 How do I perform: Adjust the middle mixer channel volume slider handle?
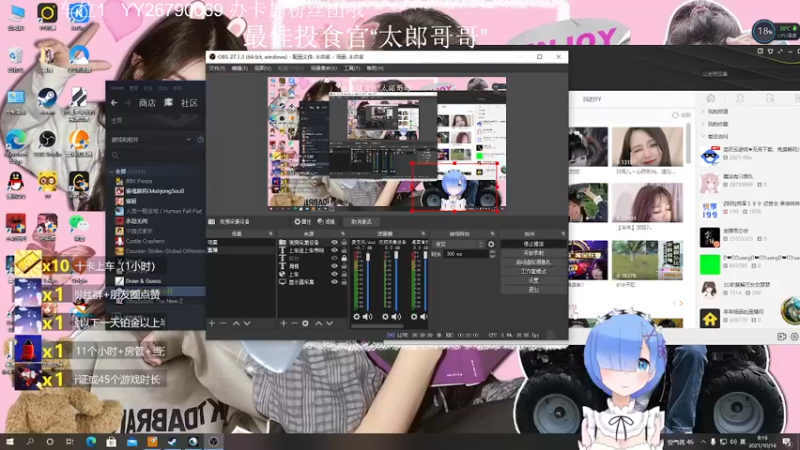pos(396,254)
